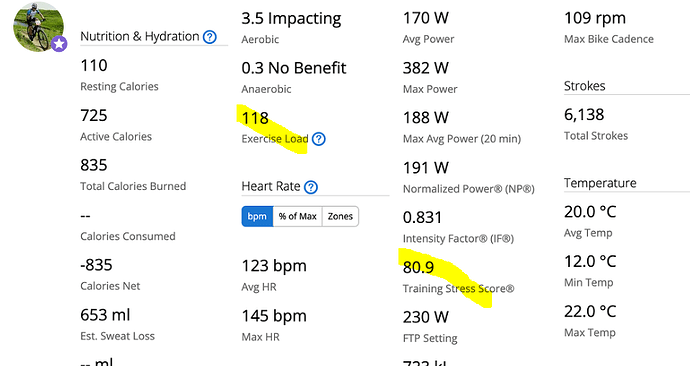
Task: Click the 653 ml Est. Sweat Loss value
Action: click(x=105, y=315)
